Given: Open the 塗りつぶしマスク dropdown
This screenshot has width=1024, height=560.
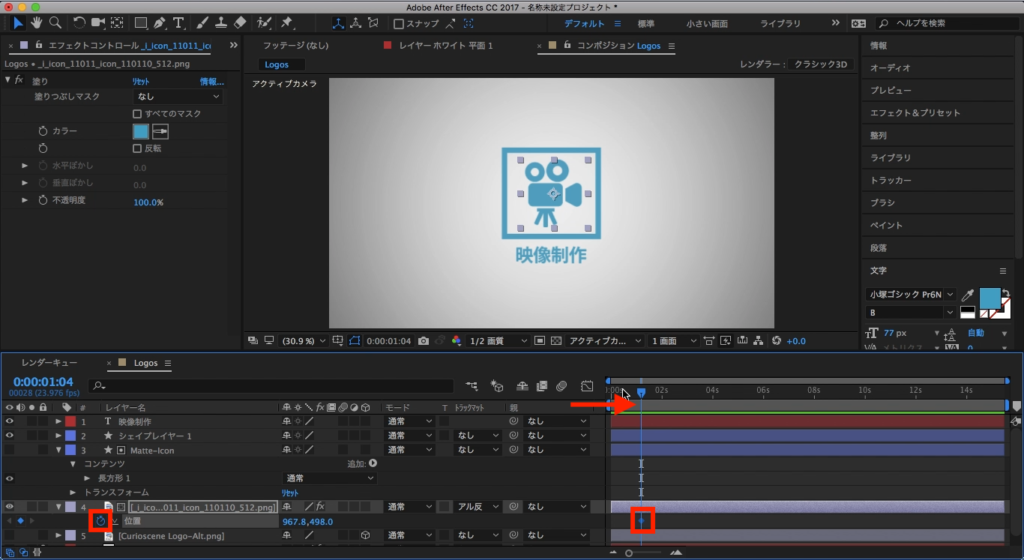Looking at the screenshot, I should point(180,97).
